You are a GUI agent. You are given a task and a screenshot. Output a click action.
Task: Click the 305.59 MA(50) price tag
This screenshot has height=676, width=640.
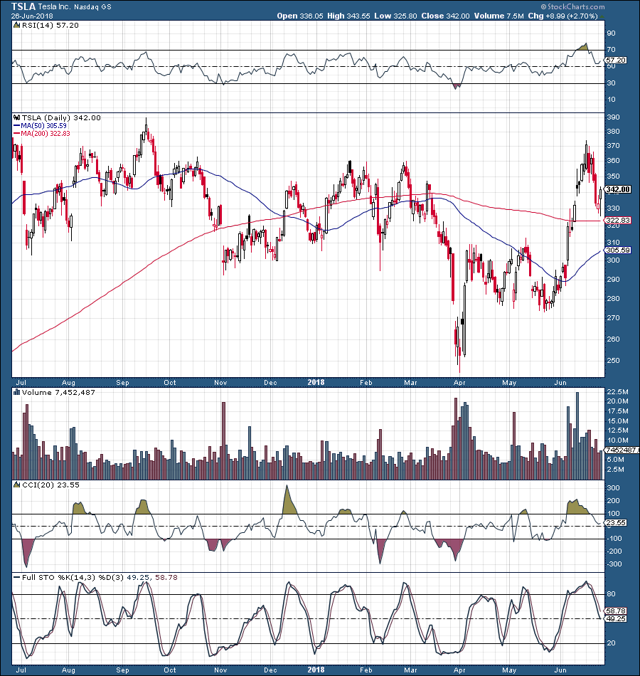coord(618,250)
